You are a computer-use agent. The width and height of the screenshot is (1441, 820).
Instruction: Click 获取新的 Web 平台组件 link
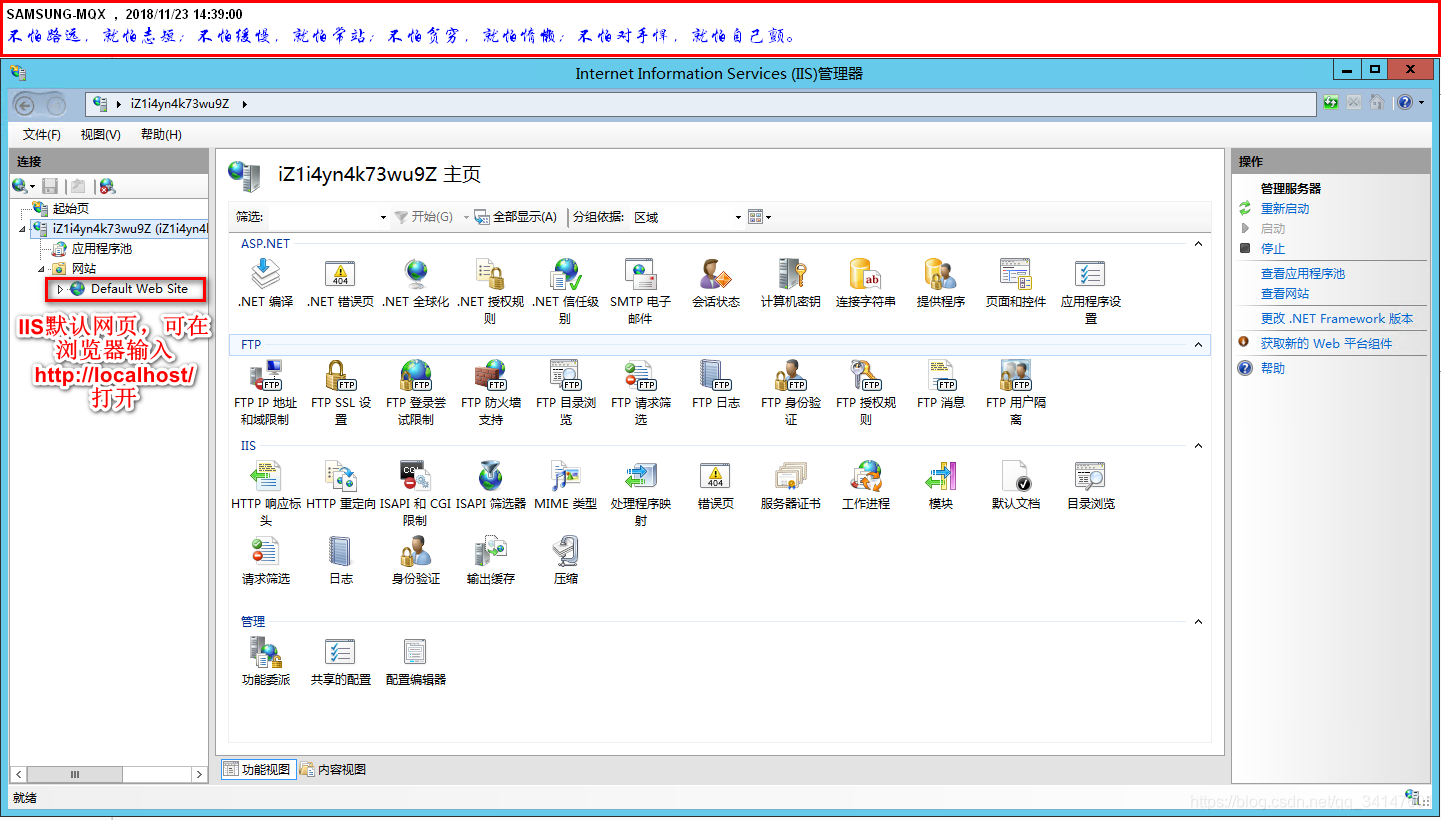1326,344
